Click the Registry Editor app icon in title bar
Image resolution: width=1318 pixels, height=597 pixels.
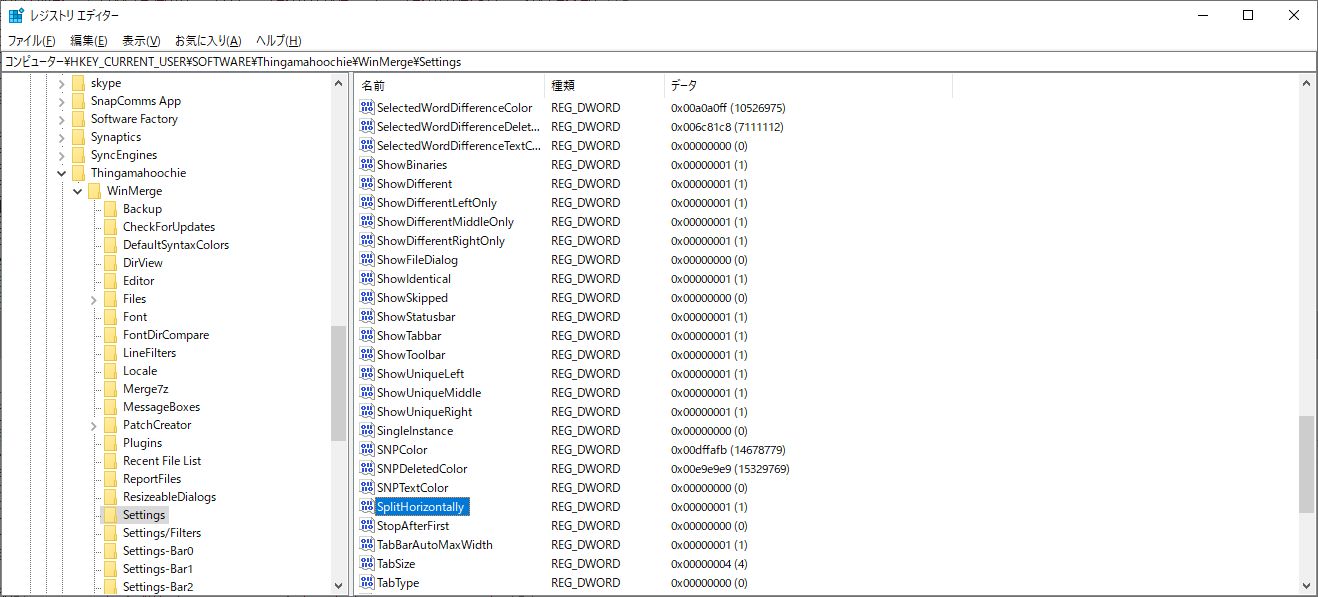[16, 15]
